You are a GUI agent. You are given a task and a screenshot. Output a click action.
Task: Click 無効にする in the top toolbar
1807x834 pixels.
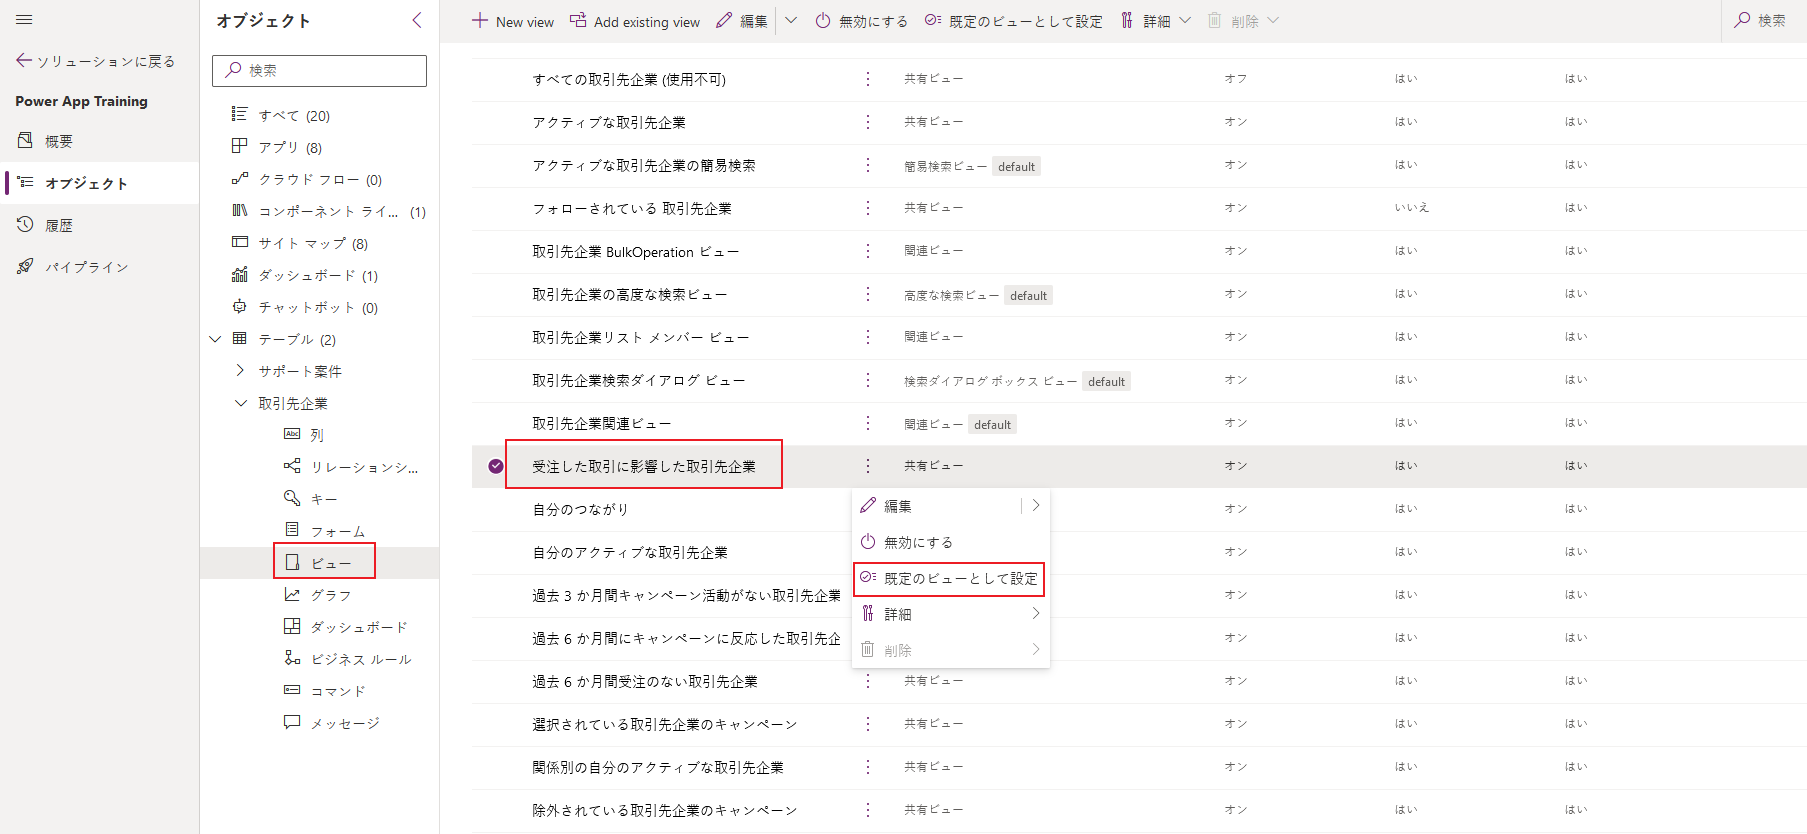[861, 21]
